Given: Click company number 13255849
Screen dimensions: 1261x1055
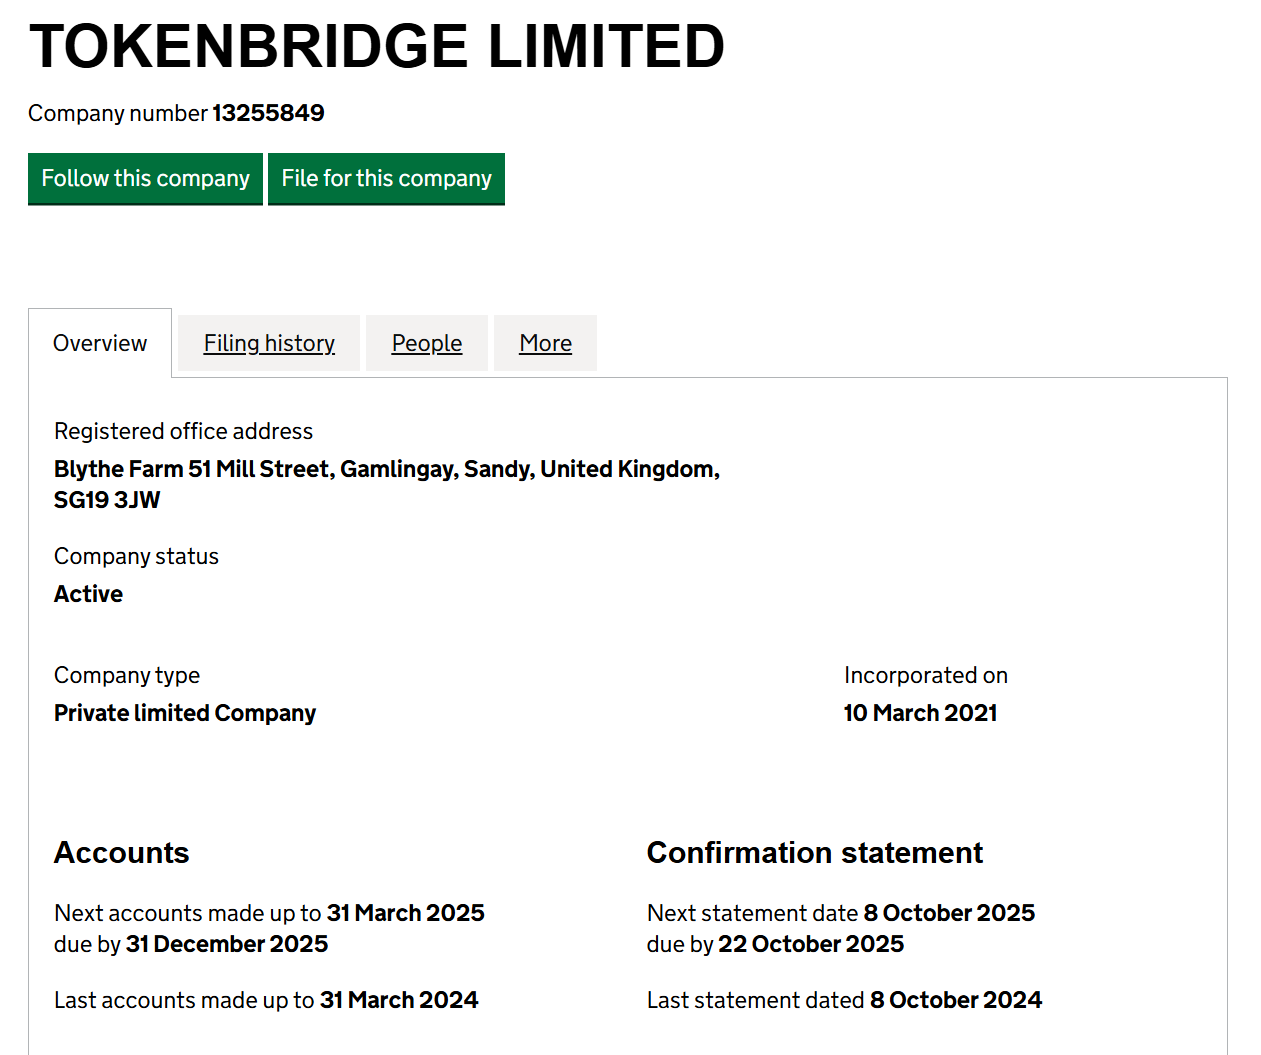Looking at the screenshot, I should (x=268, y=113).
